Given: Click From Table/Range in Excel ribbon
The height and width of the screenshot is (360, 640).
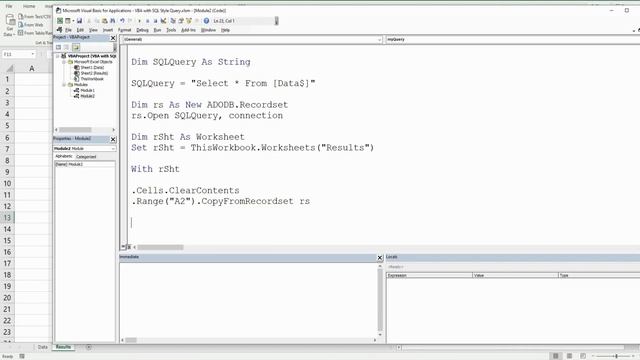Looking at the screenshot, I should pyautogui.click(x=35, y=33).
